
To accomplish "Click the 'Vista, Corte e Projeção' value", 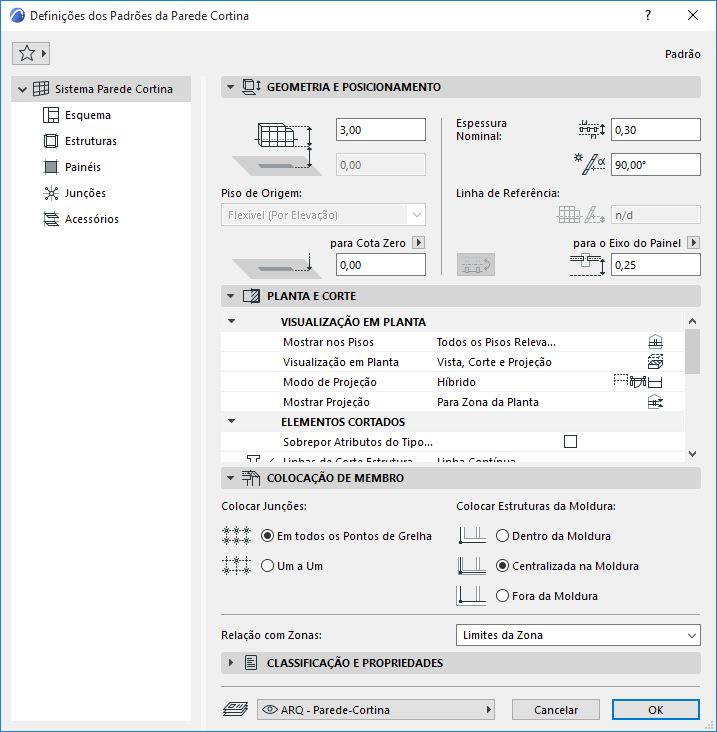I will [x=494, y=362].
